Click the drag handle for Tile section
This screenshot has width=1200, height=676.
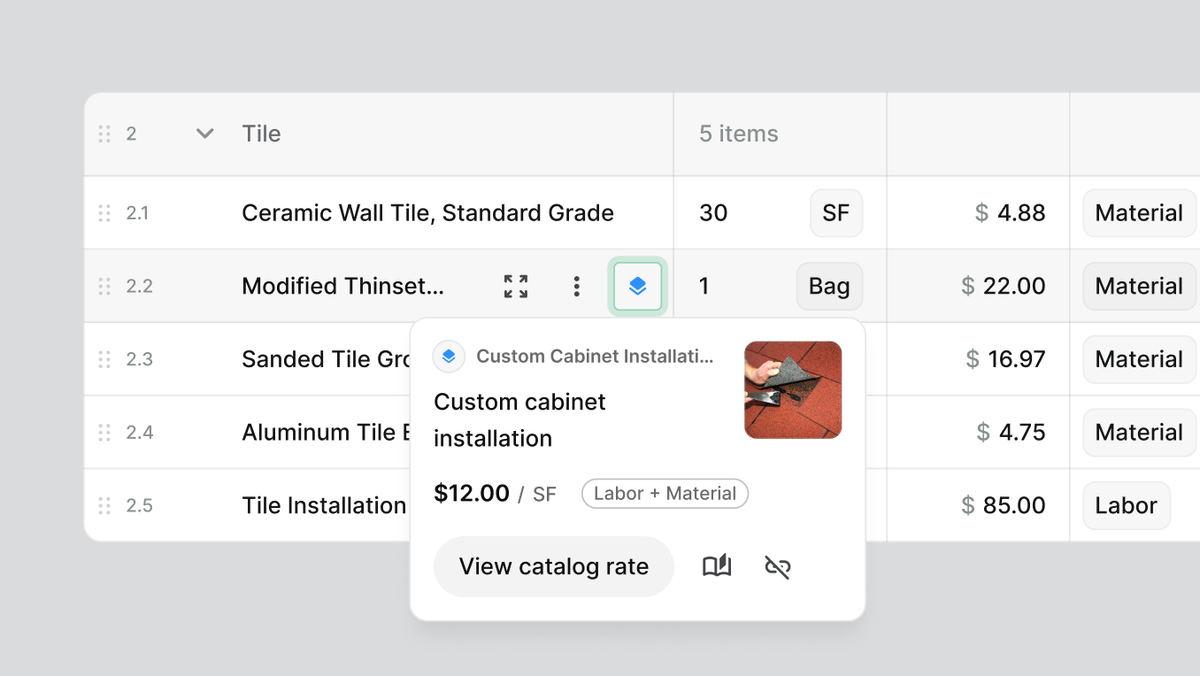pyautogui.click(x=104, y=134)
